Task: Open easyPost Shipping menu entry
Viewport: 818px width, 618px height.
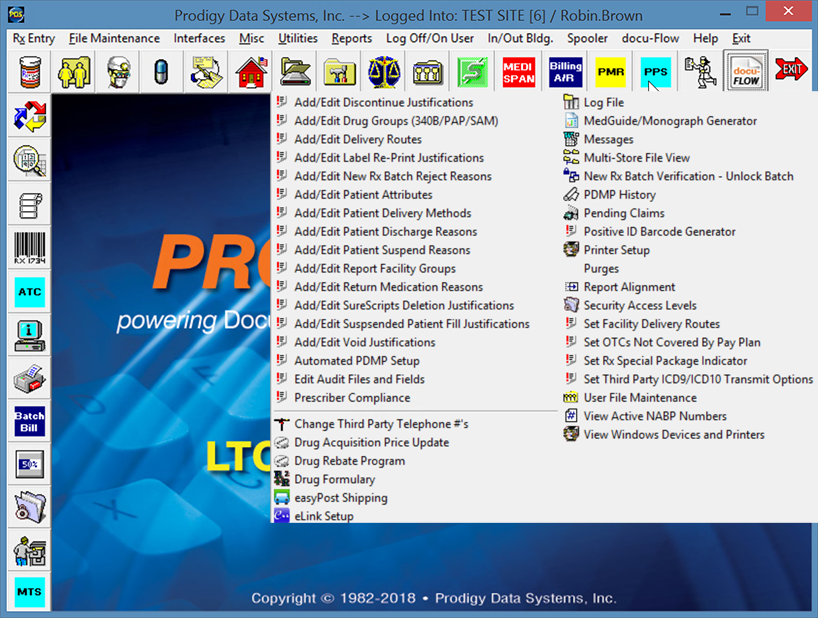Action: pyautogui.click(x=340, y=498)
